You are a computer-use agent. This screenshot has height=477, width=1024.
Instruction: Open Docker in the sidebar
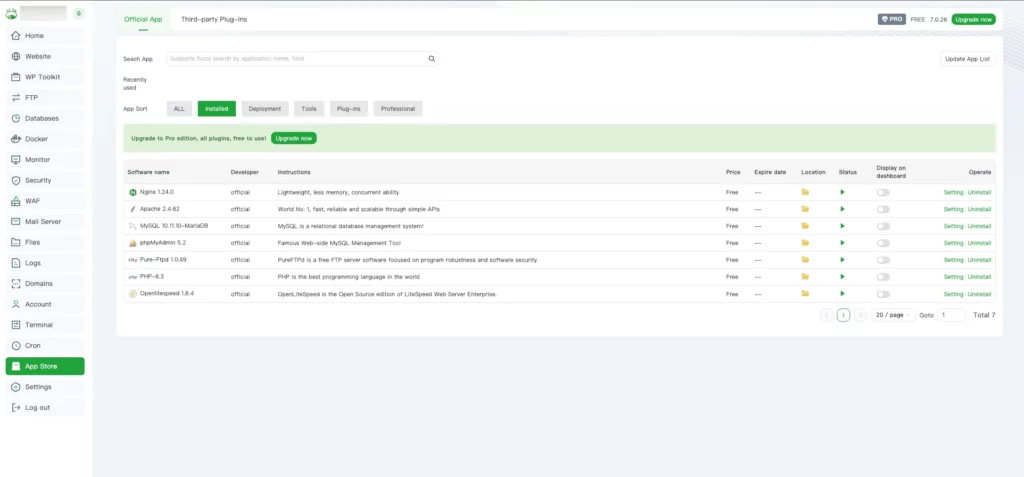pyautogui.click(x=45, y=139)
